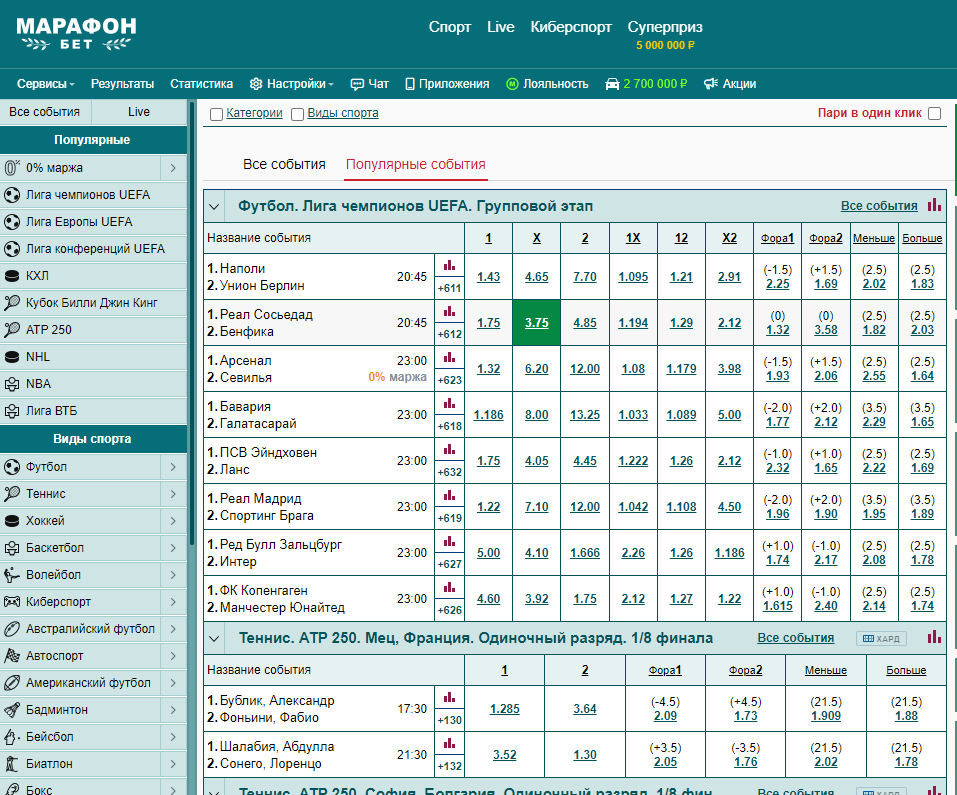Click the Автоспорт racing flag icon
This screenshot has height=795, width=957.
12,655
